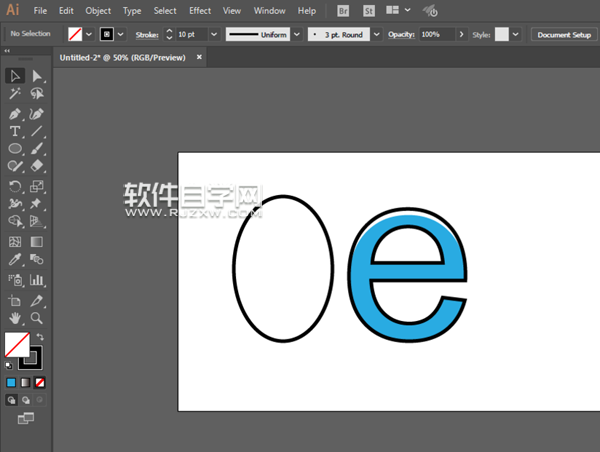Select the Zoom tool
Image resolution: width=600 pixels, height=452 pixels.
coord(37,318)
